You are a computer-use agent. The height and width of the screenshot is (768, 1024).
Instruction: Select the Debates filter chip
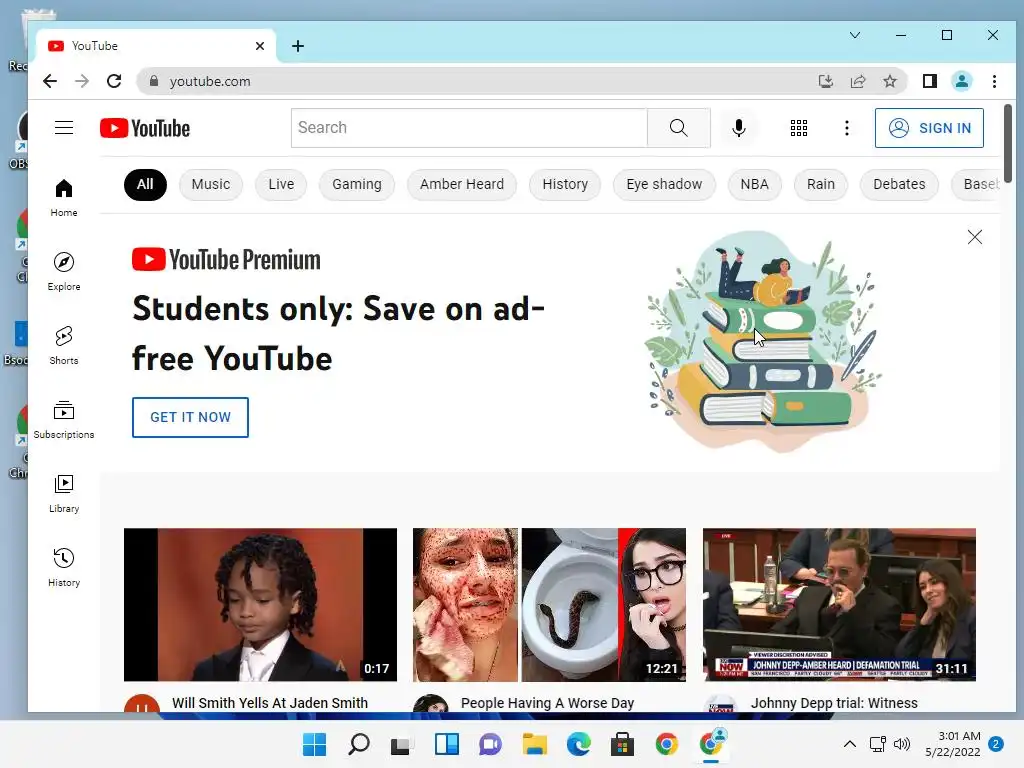click(x=899, y=185)
